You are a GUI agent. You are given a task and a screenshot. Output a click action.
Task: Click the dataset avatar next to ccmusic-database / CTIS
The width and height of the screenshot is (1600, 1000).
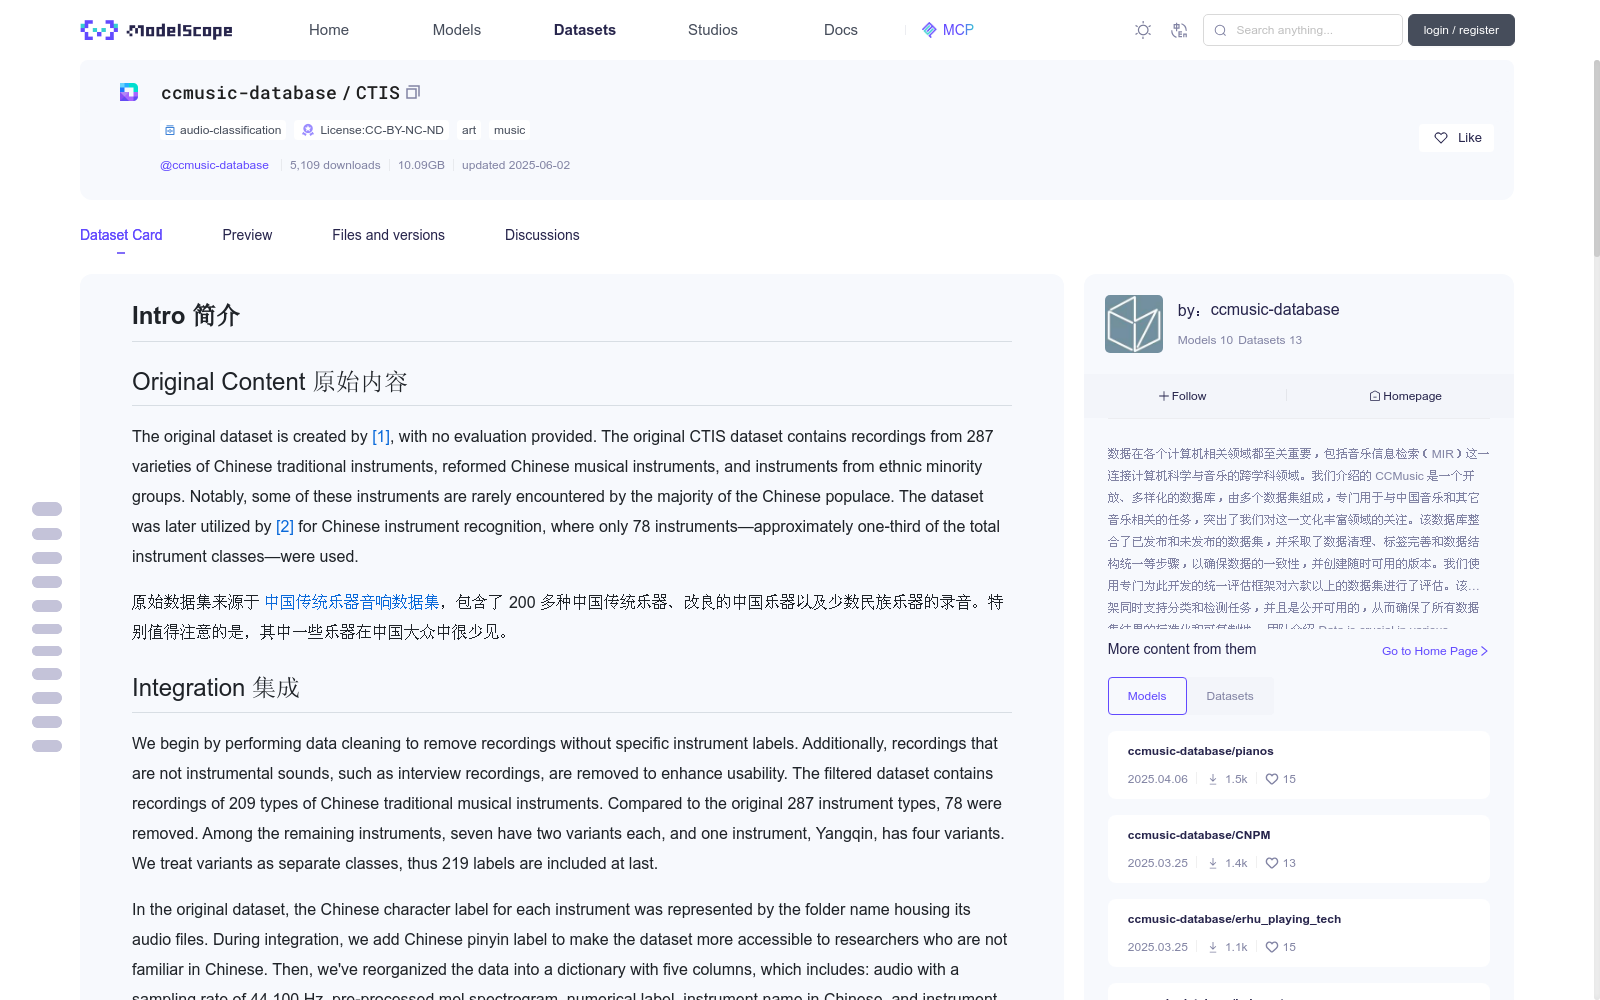[129, 92]
